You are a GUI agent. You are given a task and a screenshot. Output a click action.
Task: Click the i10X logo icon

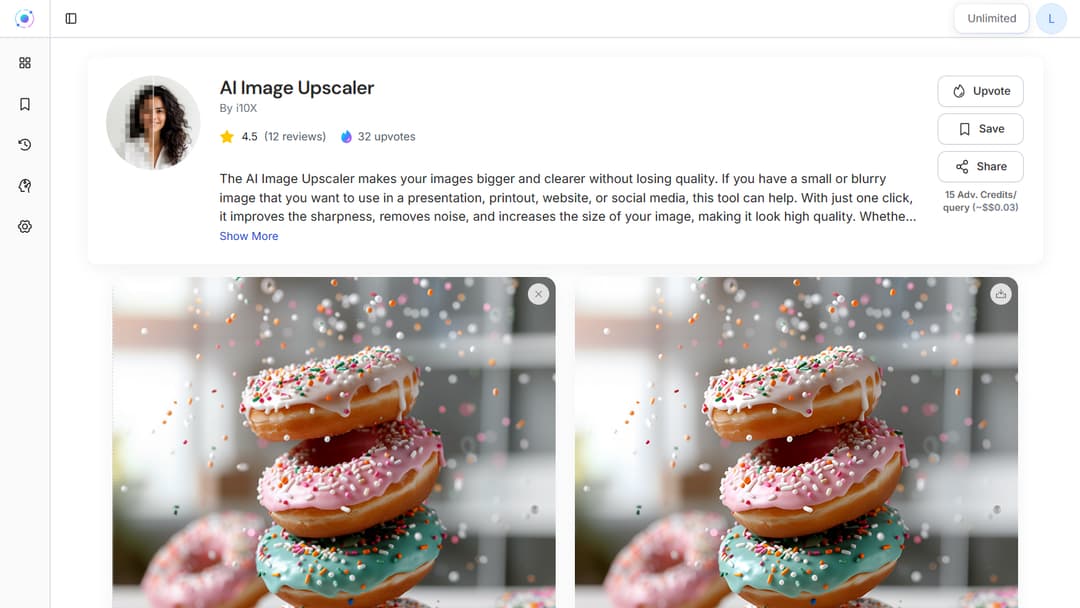click(x=25, y=19)
